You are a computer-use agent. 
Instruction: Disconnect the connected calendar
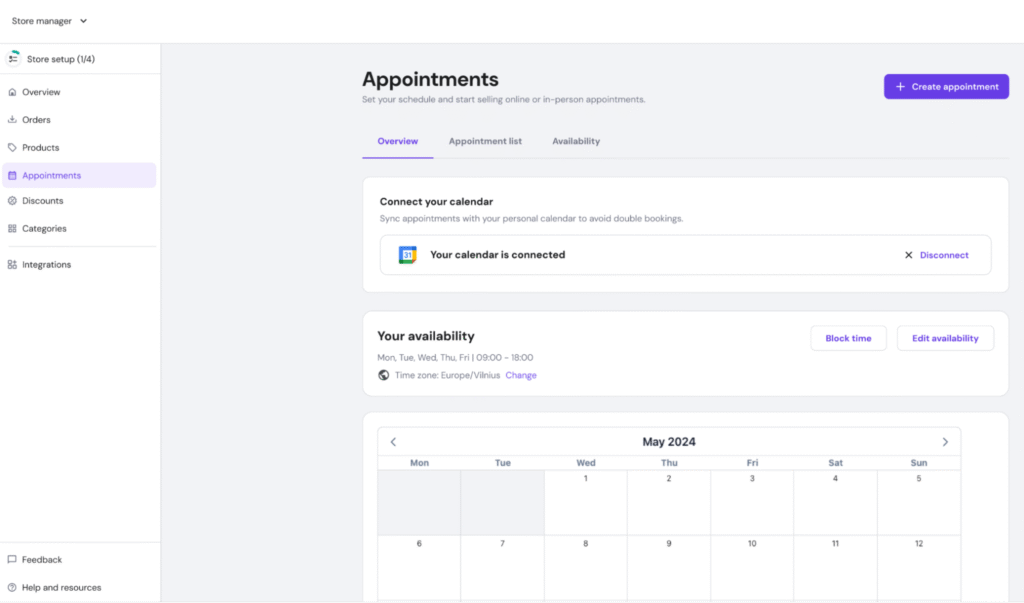[x=937, y=255]
